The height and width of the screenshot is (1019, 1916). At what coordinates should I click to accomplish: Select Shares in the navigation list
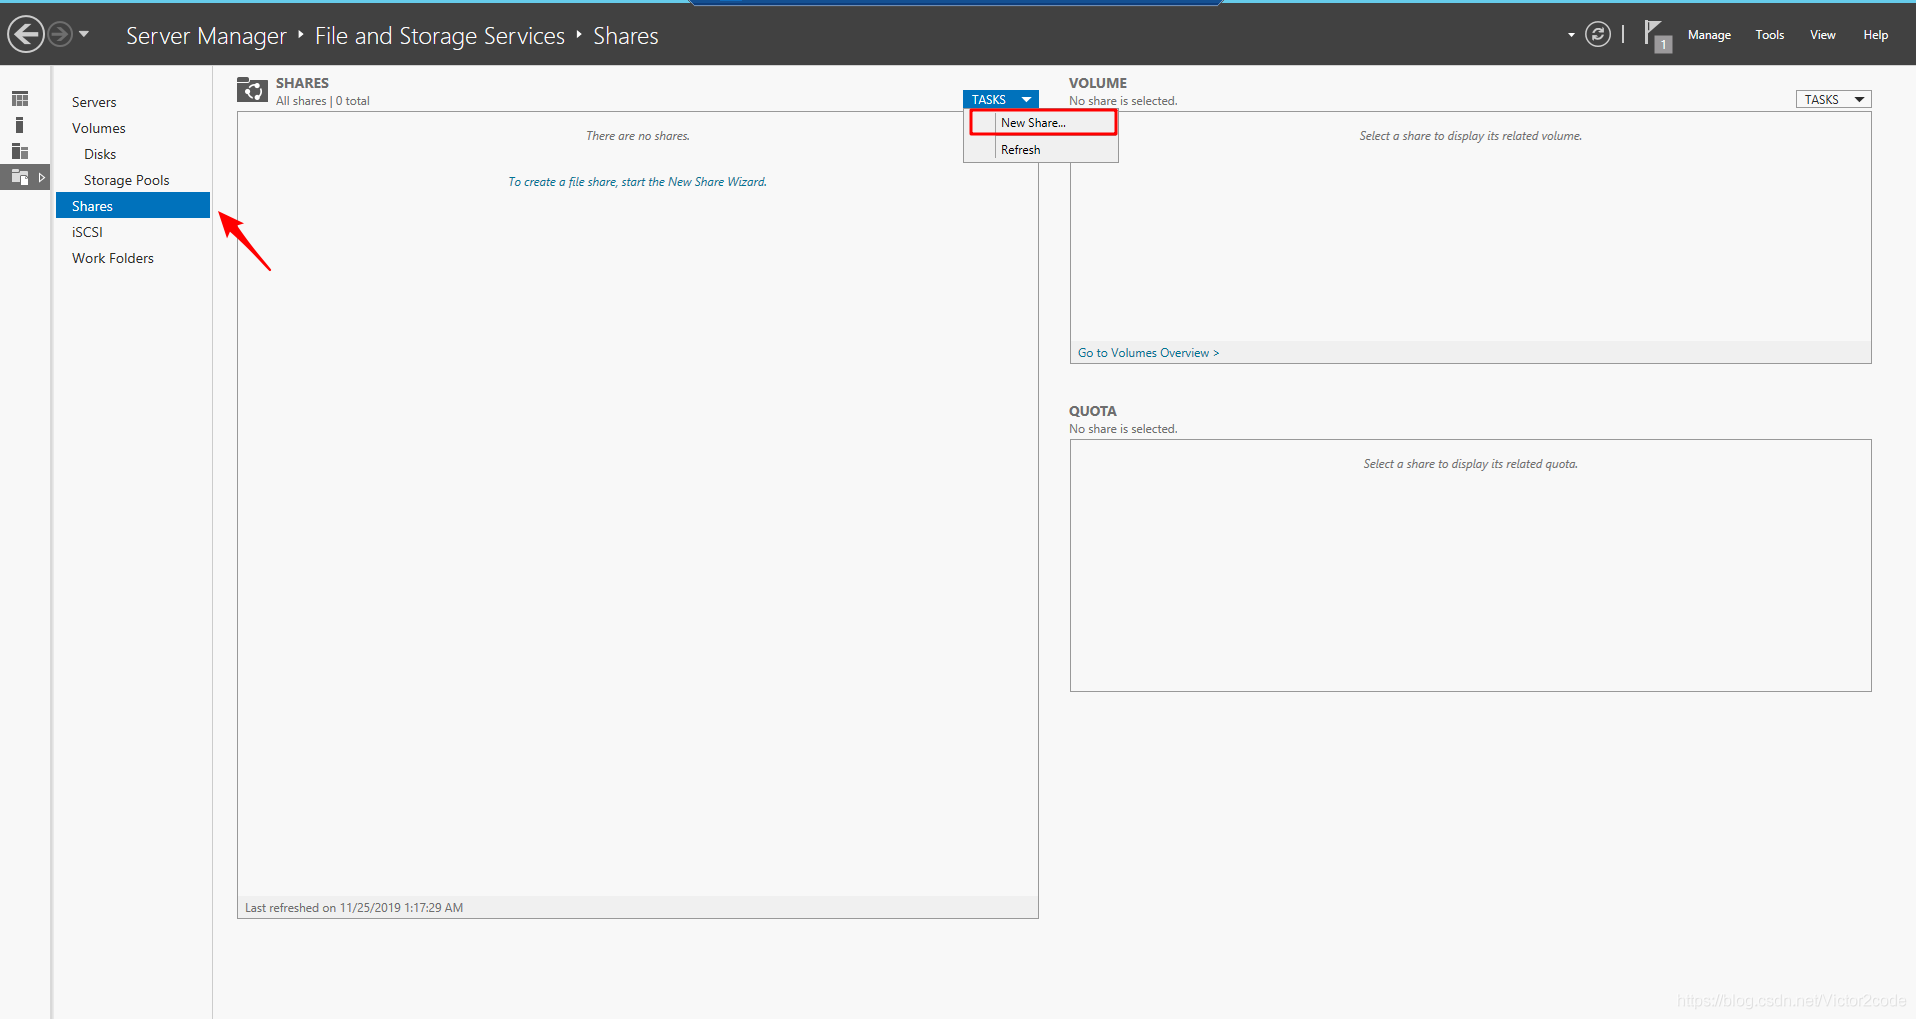133,205
